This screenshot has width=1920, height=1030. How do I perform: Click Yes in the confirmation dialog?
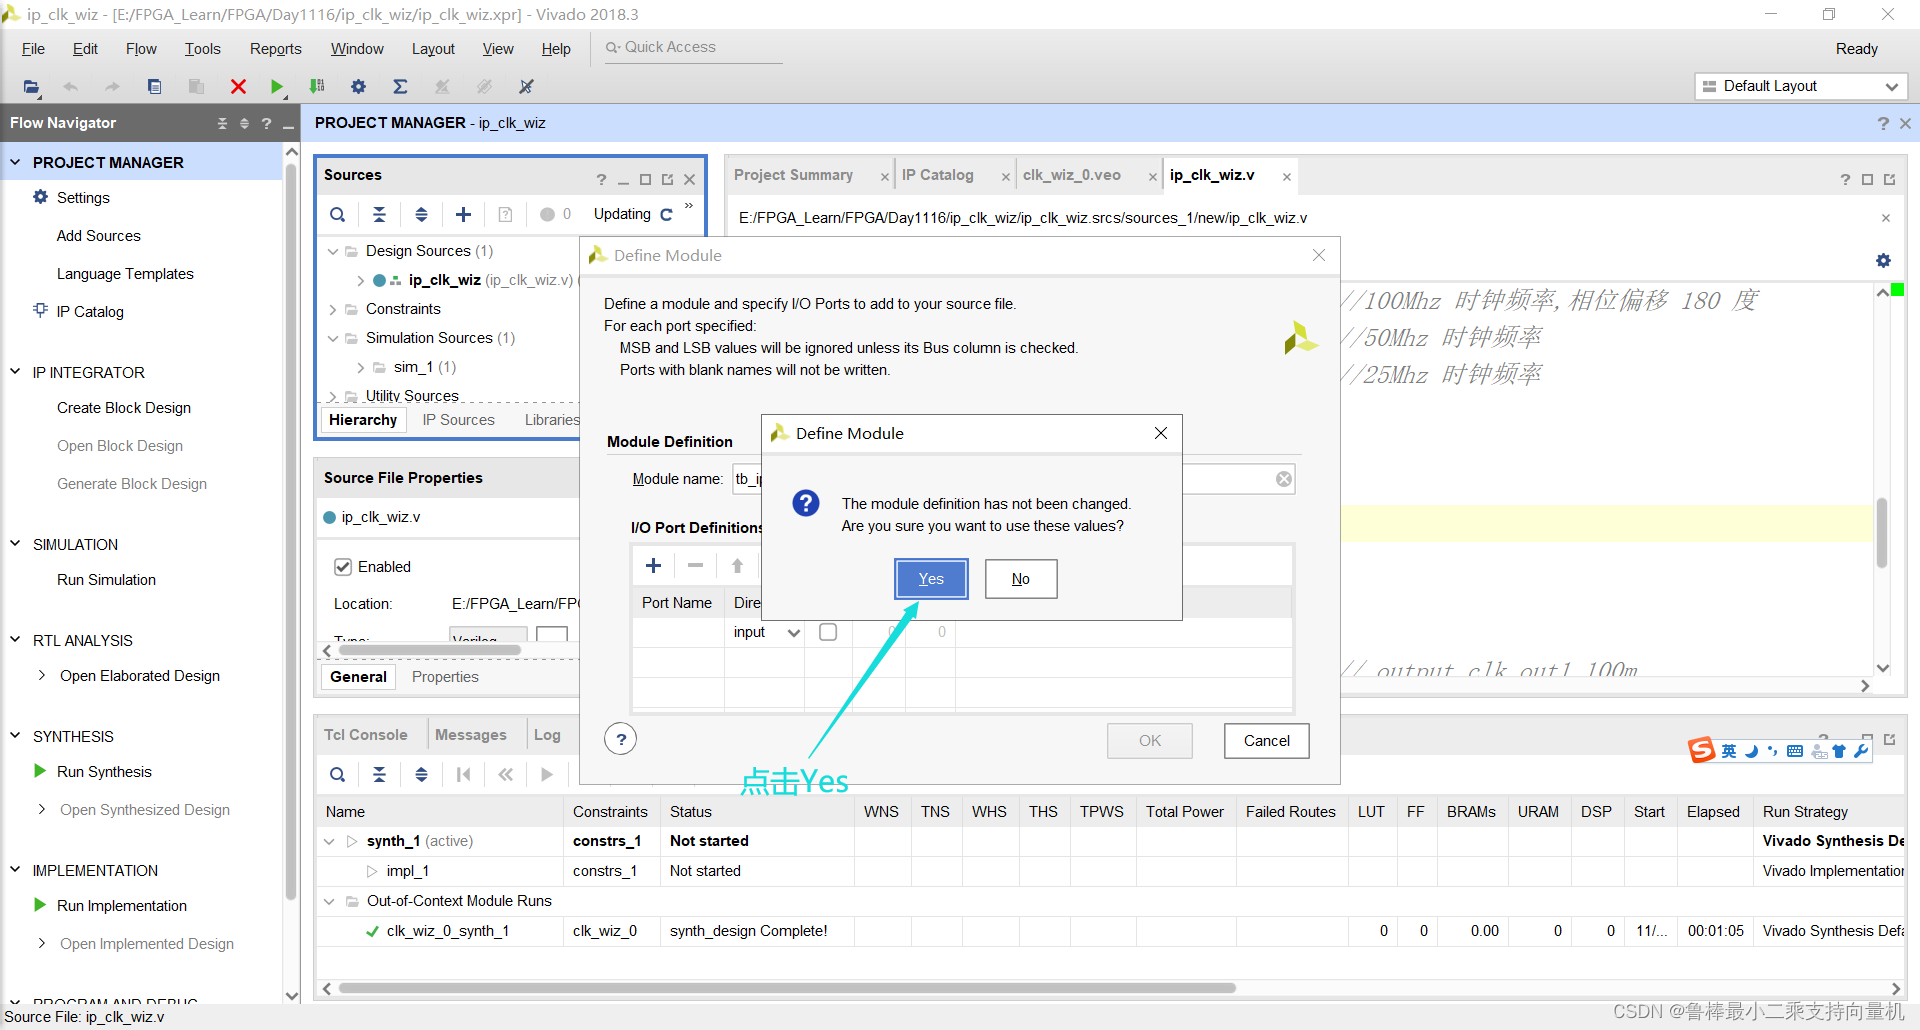[931, 579]
